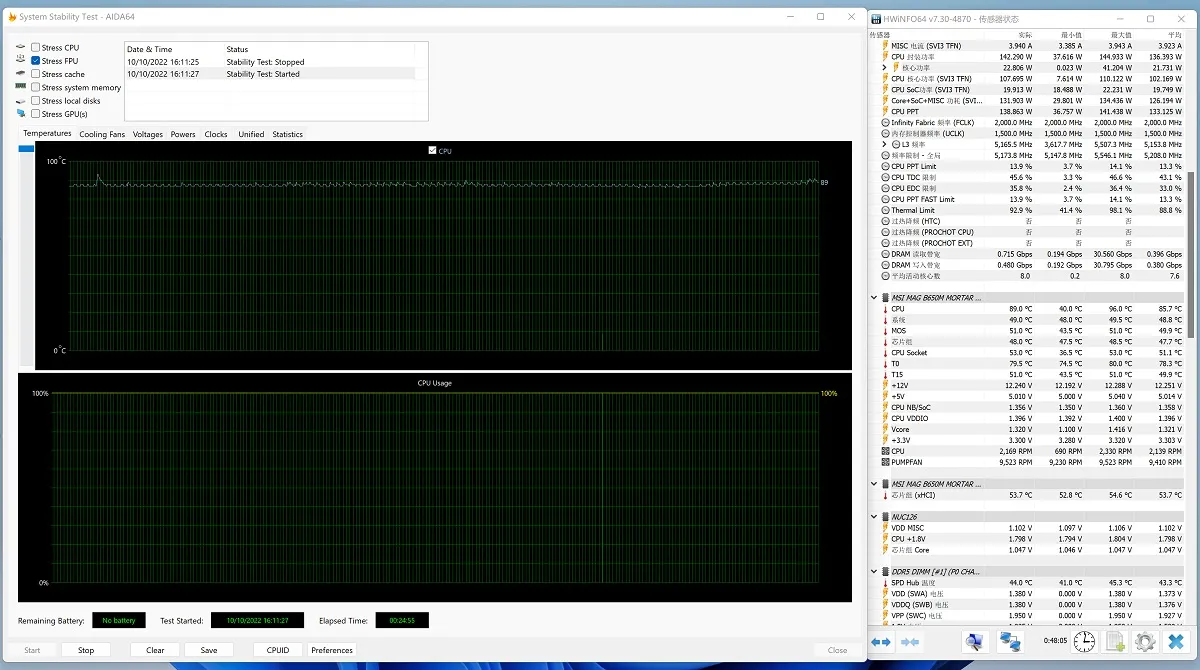
Task: Collapse the first MSI MAG B650M MORTAR group
Action: click(x=875, y=298)
